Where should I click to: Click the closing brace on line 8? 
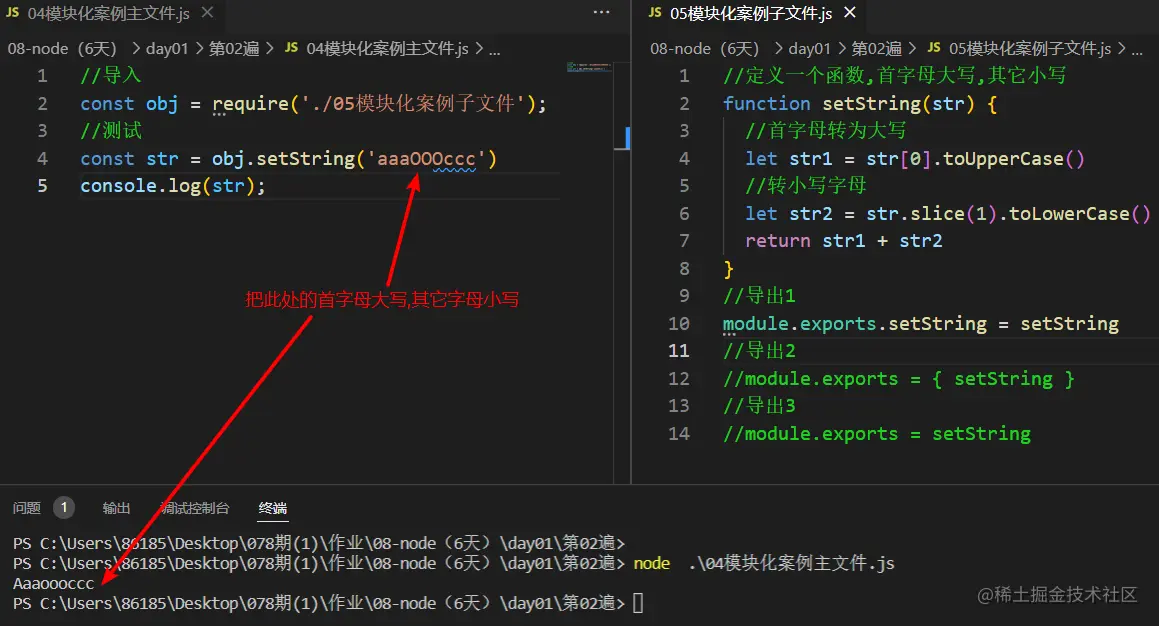click(x=728, y=269)
